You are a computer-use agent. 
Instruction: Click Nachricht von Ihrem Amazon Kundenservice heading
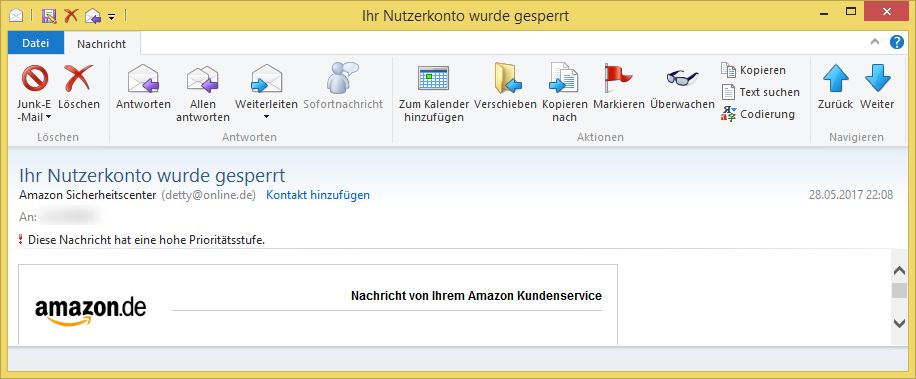(x=476, y=296)
